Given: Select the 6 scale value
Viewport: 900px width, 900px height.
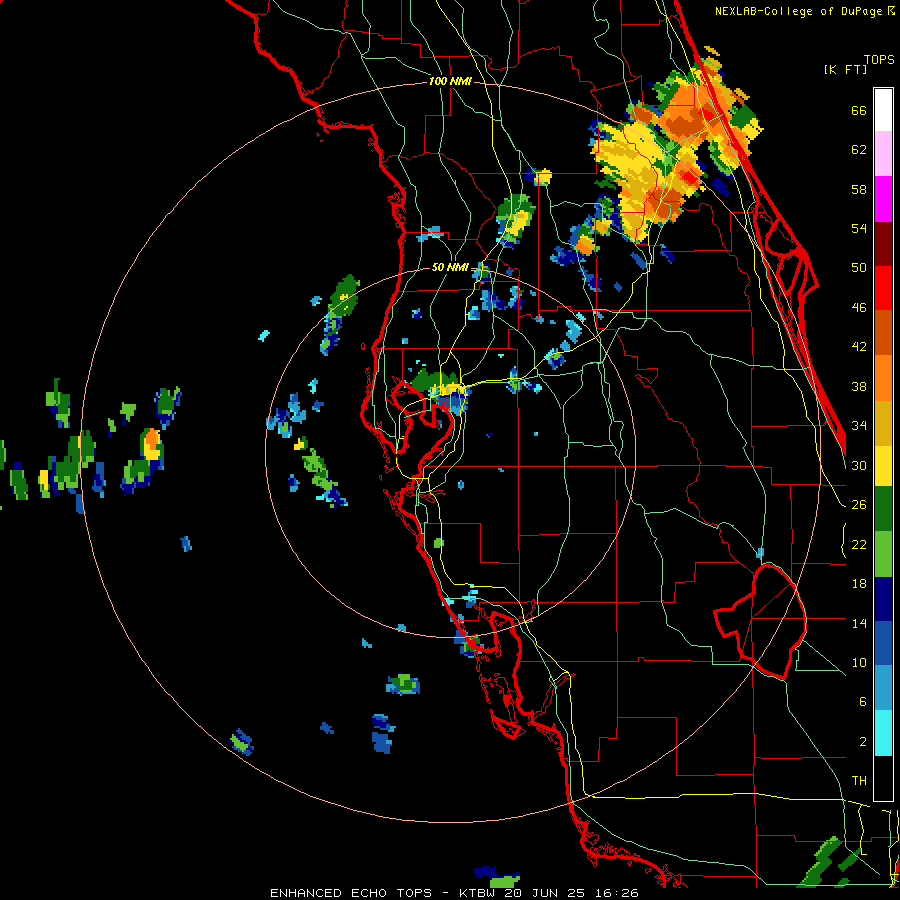Looking at the screenshot, I should tap(862, 702).
